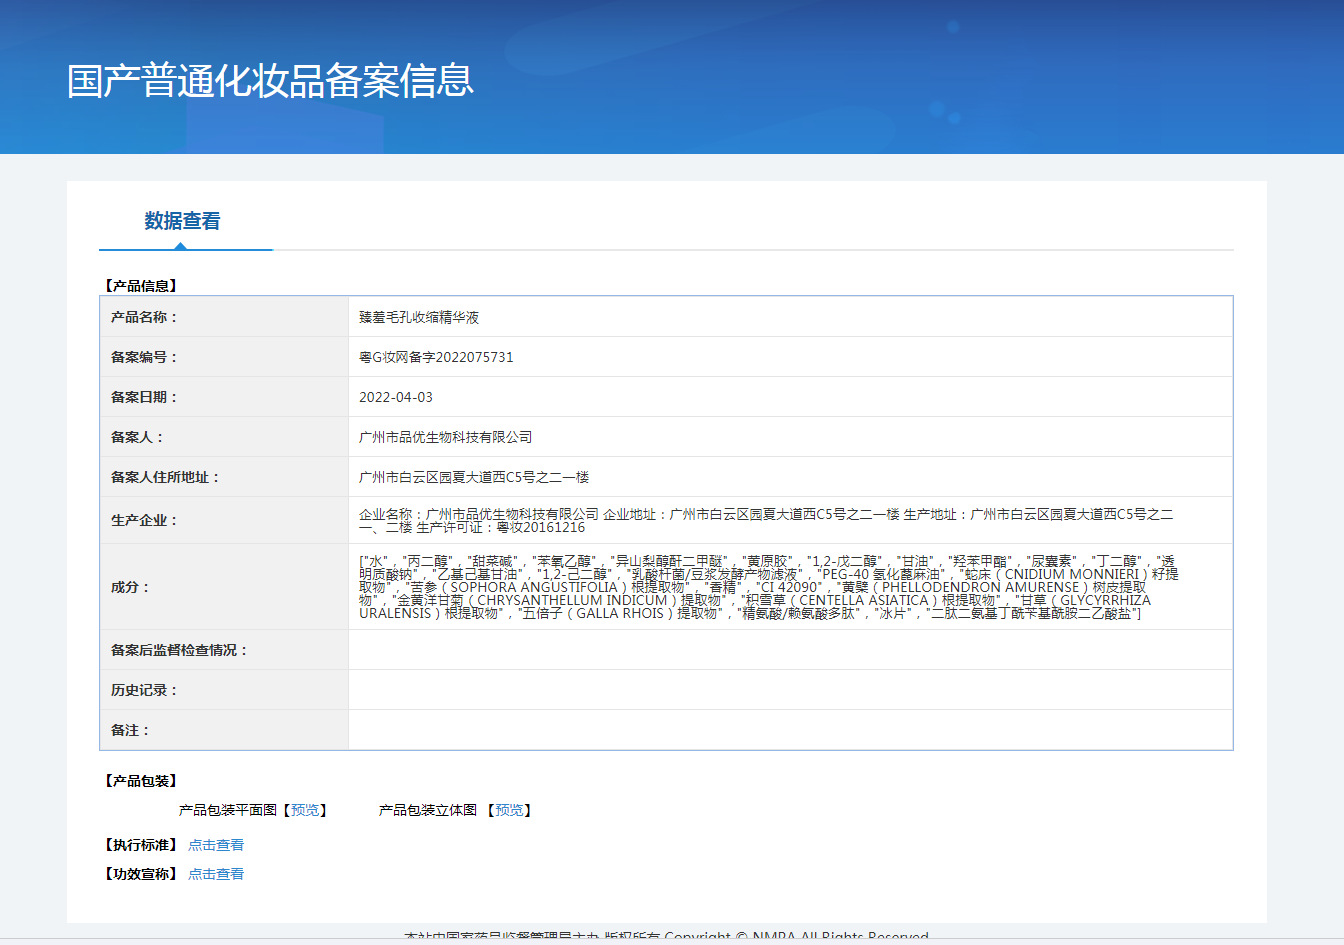Open 预览 link for 产品包装平面图
Screen dimensions: 1344x945
coord(305,810)
